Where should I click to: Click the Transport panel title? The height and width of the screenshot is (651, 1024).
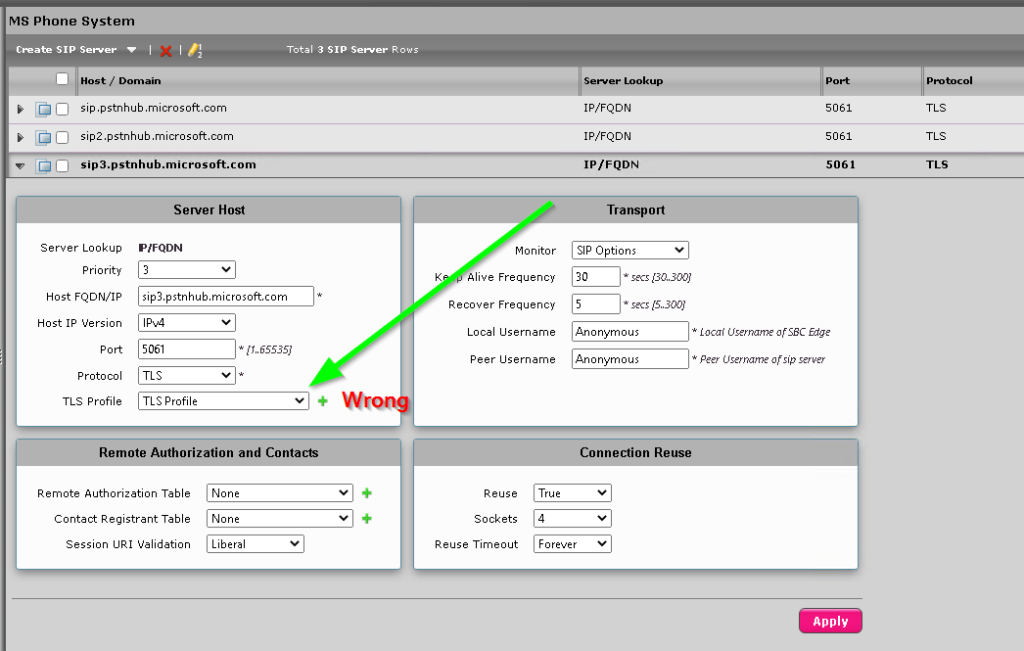pyautogui.click(x=635, y=210)
